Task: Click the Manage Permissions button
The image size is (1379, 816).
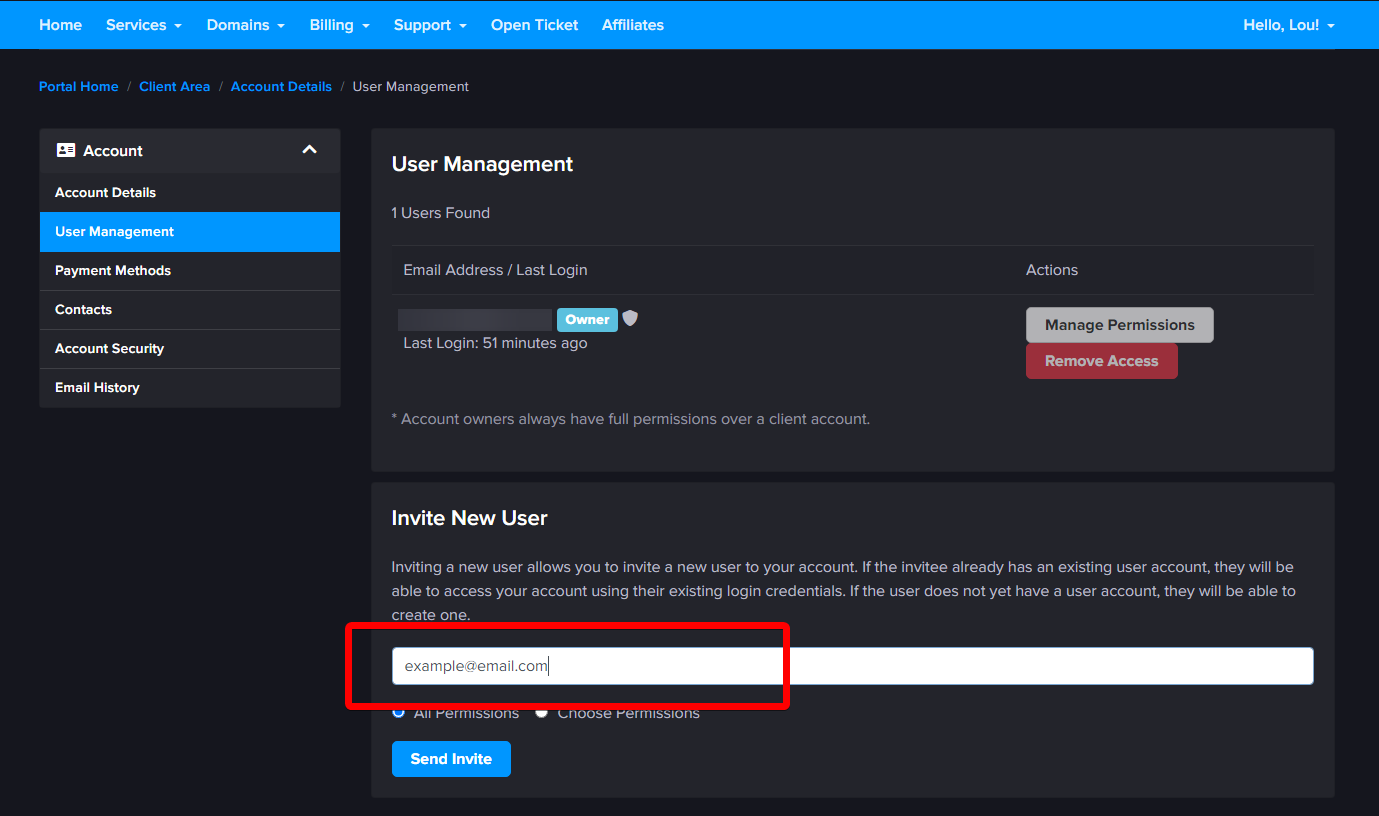Action: click(x=1120, y=325)
